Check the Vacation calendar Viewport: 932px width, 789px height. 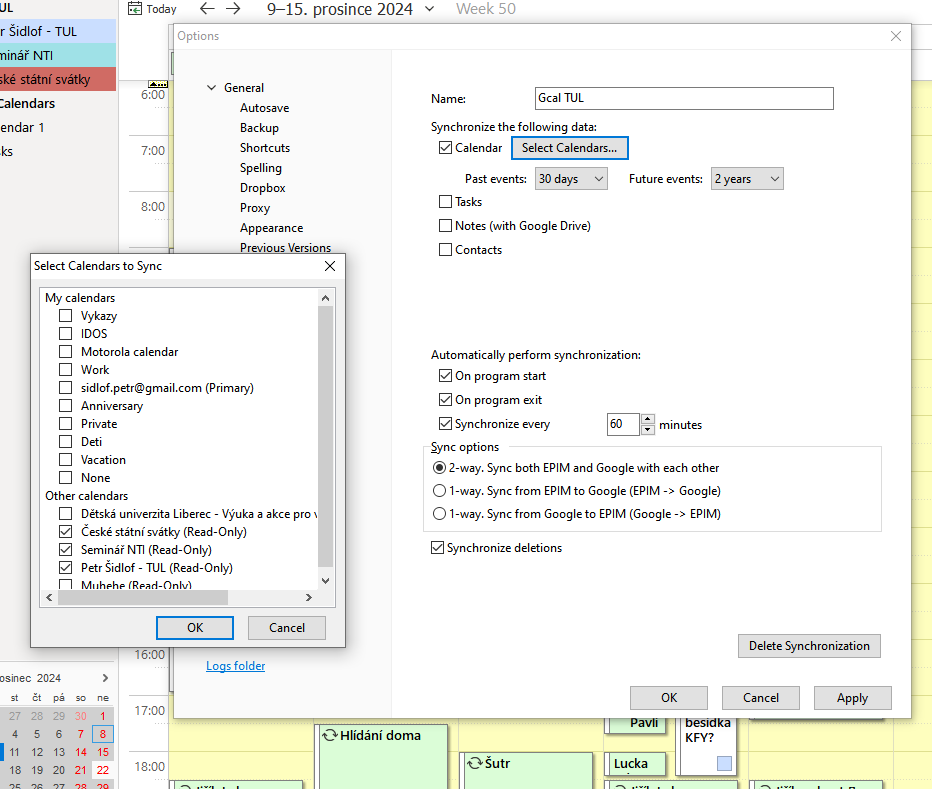pos(65,460)
